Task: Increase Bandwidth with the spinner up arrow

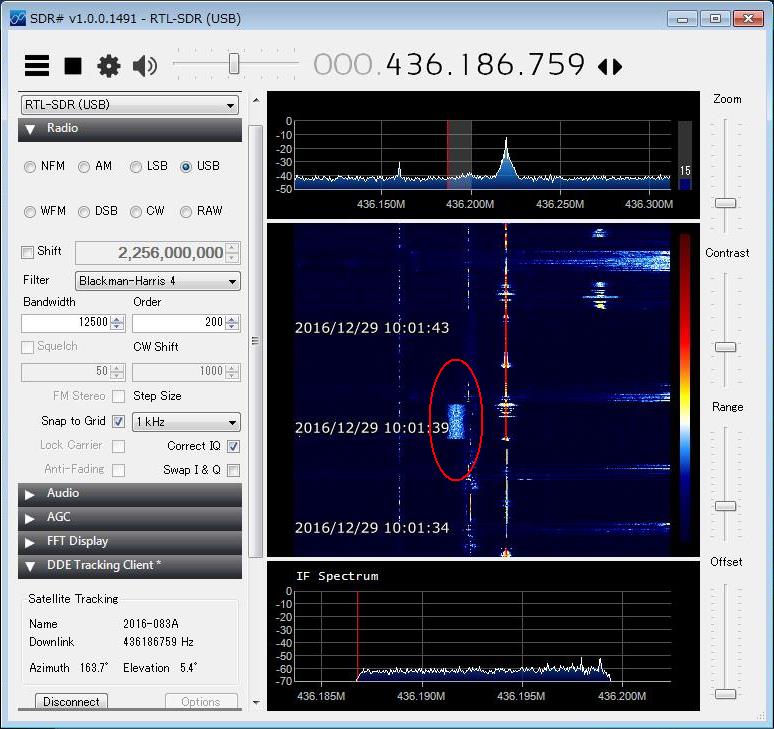Action: tap(117, 319)
